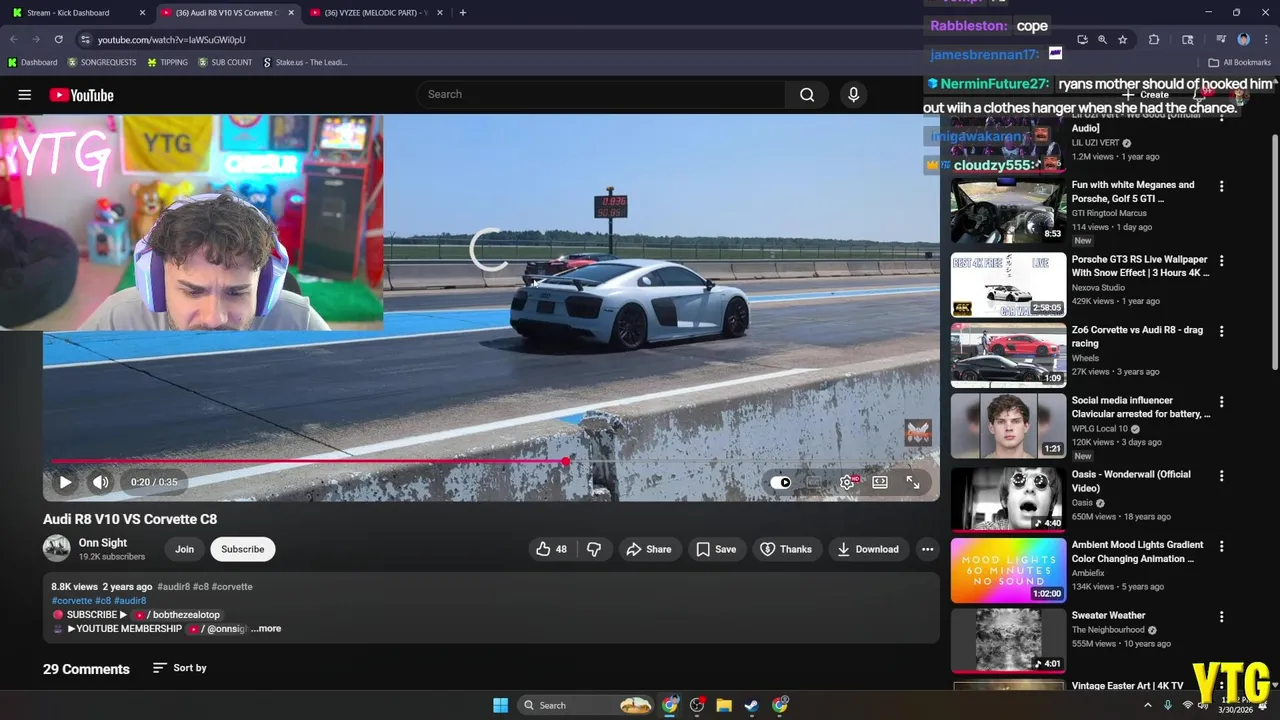Image resolution: width=1280 pixels, height=720 pixels.
Task: Open options for Oasis Wonderwall video
Action: click(1221, 476)
